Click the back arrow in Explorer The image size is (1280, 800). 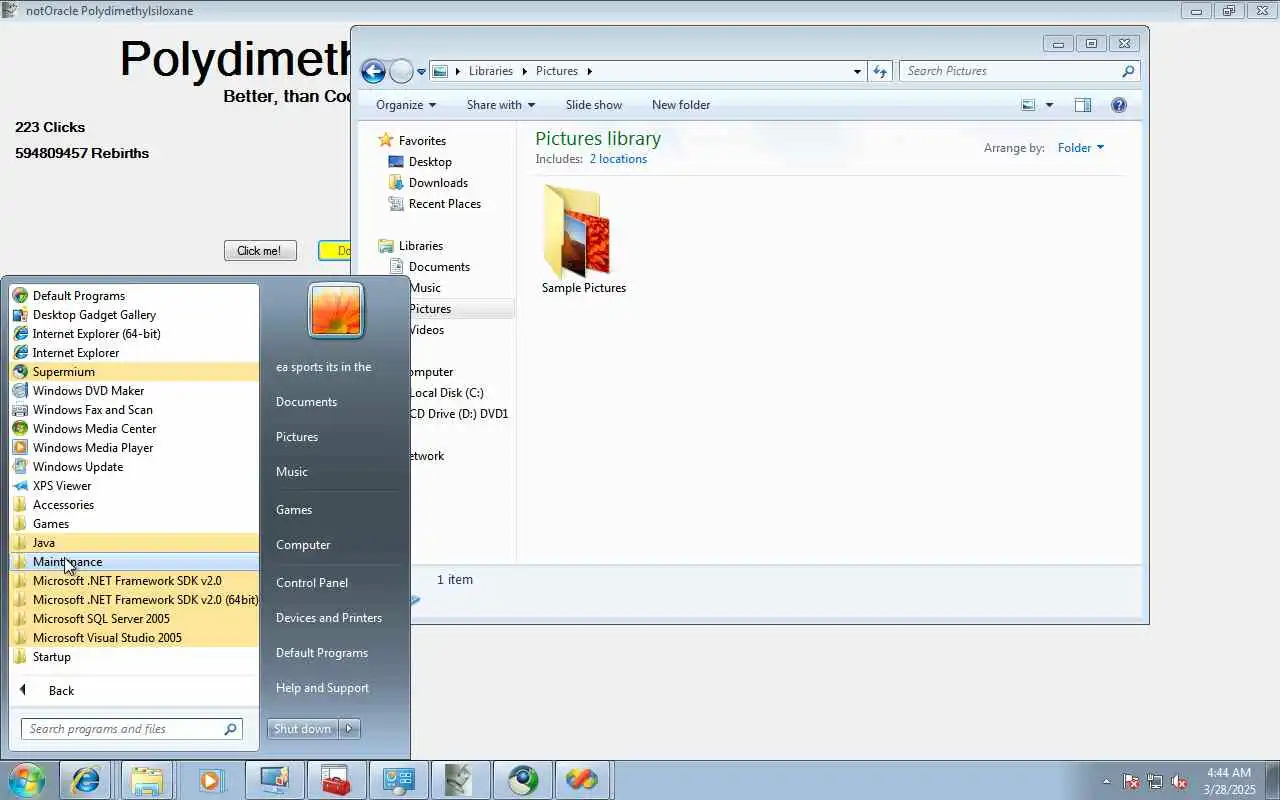pos(373,71)
